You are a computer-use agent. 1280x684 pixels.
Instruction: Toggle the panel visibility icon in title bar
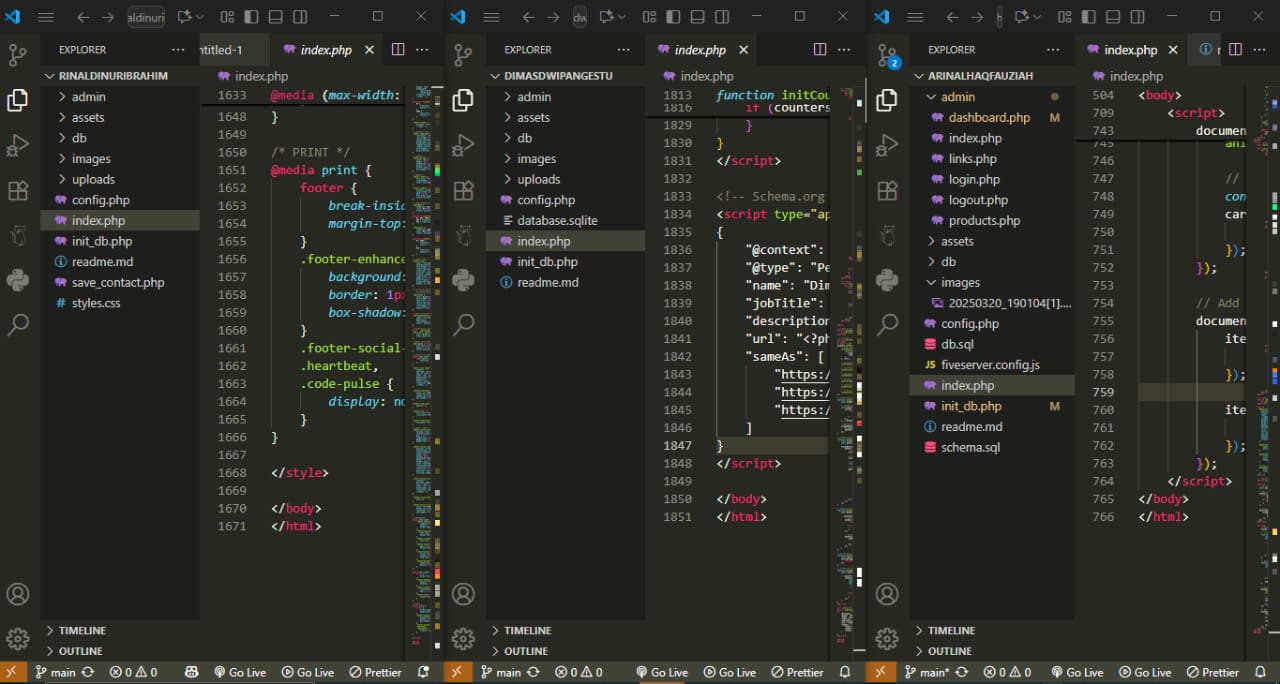[274, 17]
